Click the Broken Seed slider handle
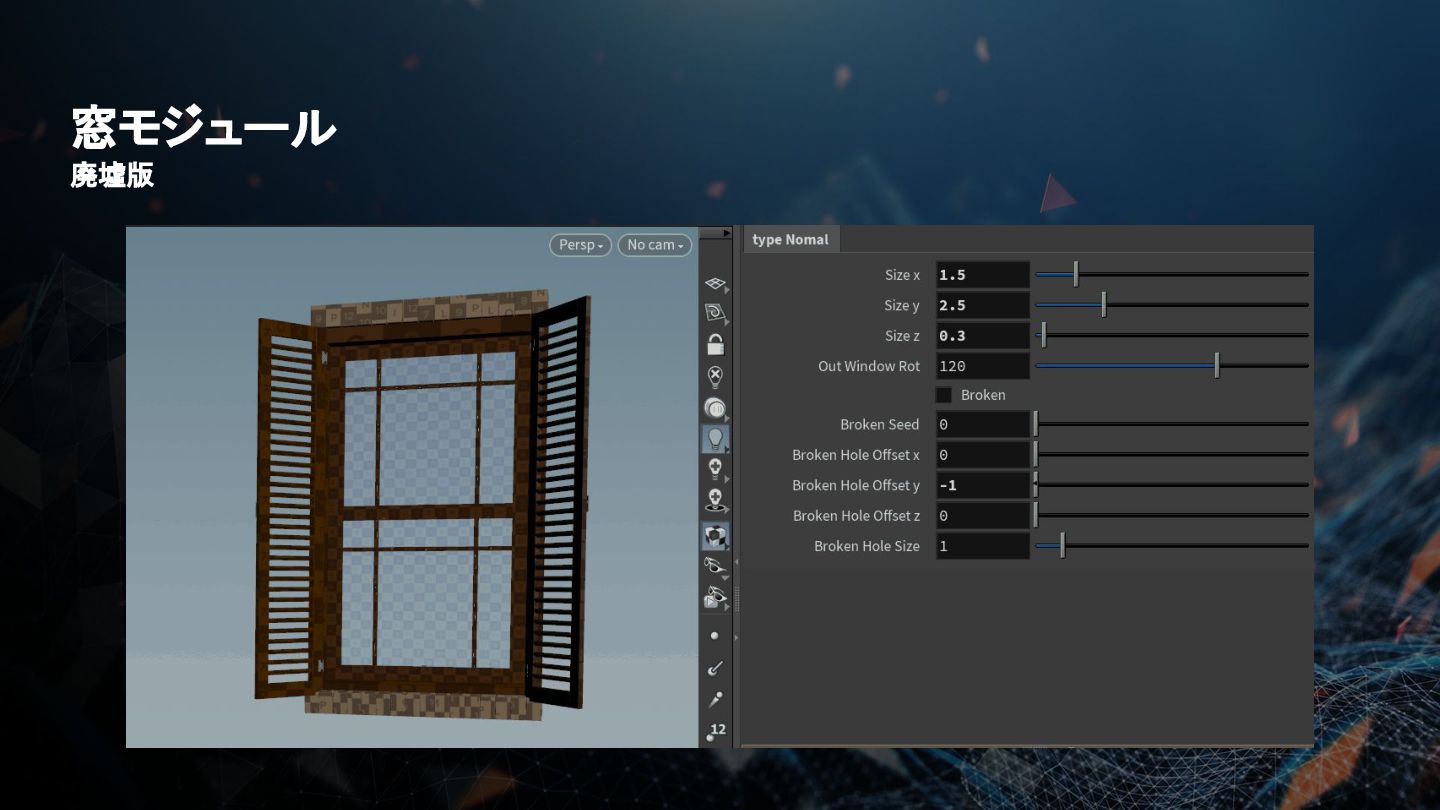 1036,424
